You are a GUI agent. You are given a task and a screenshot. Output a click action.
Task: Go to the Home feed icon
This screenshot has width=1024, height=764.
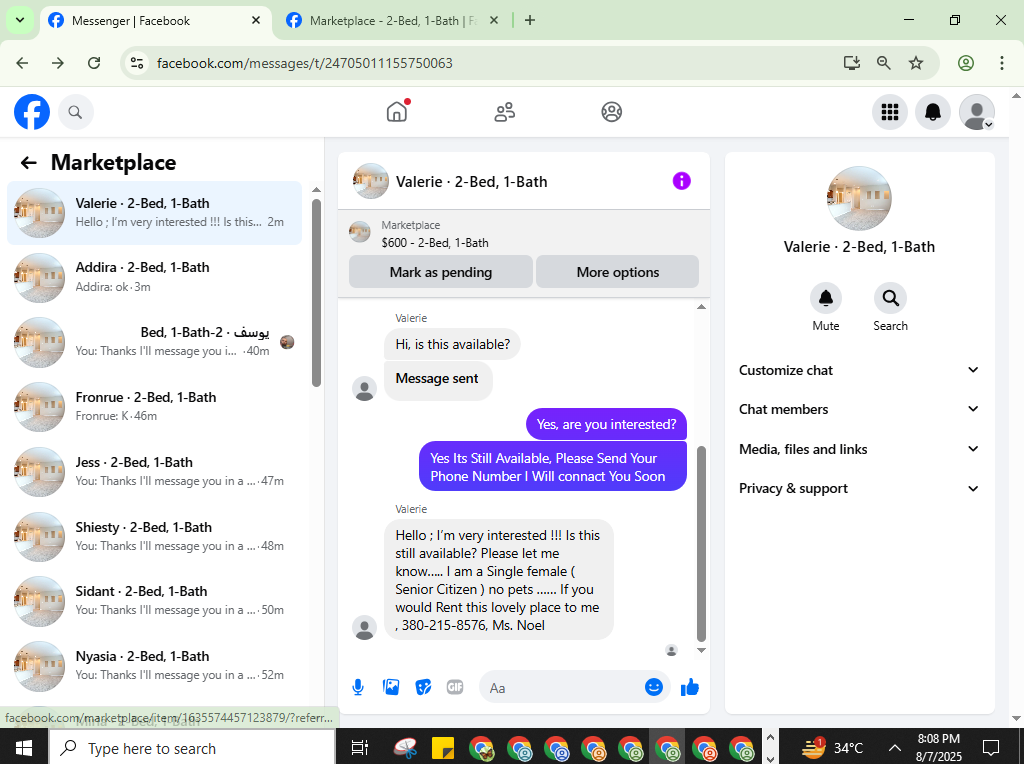click(397, 112)
